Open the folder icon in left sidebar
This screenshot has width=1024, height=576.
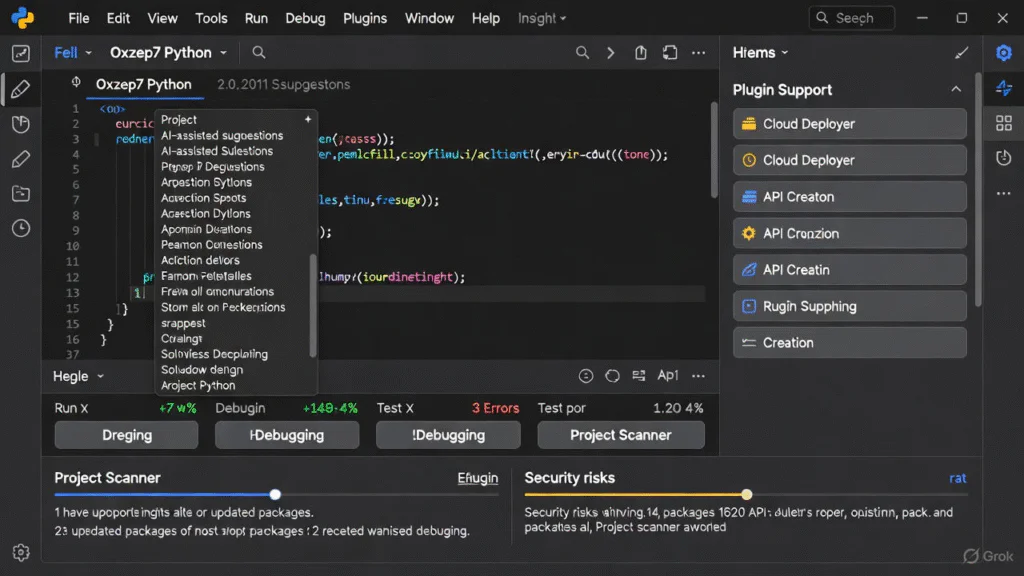pyautogui.click(x=21, y=193)
